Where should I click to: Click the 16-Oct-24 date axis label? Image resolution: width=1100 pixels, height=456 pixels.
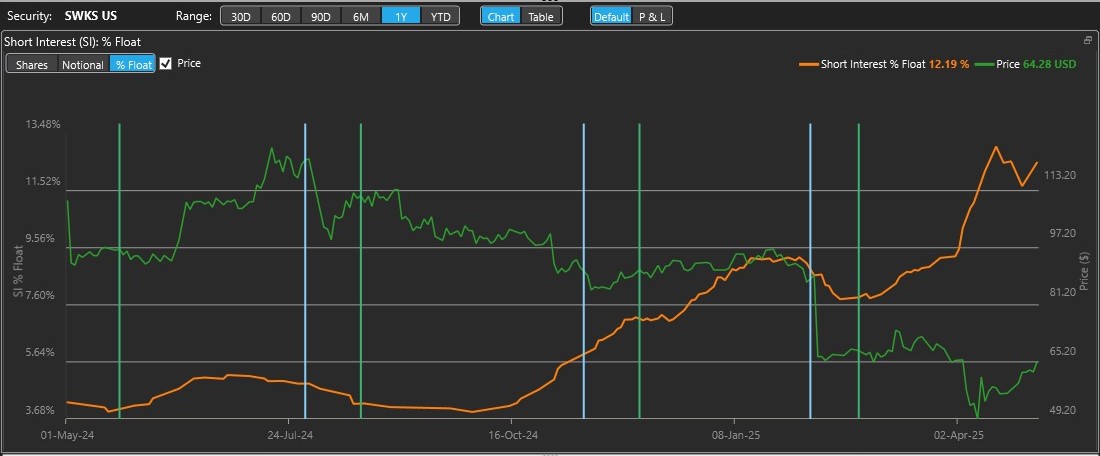513,435
